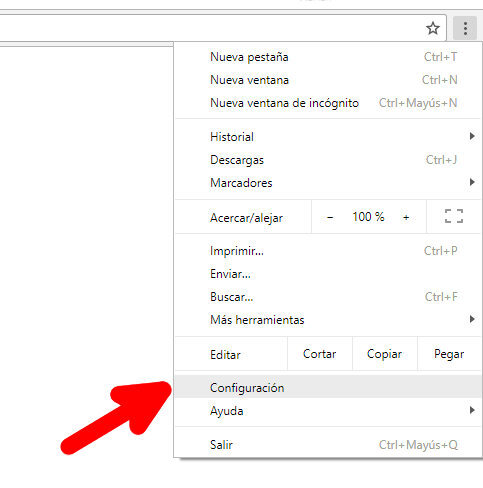The image size is (483, 488).
Task: Expand the Historial submenu
Action: [328, 137]
